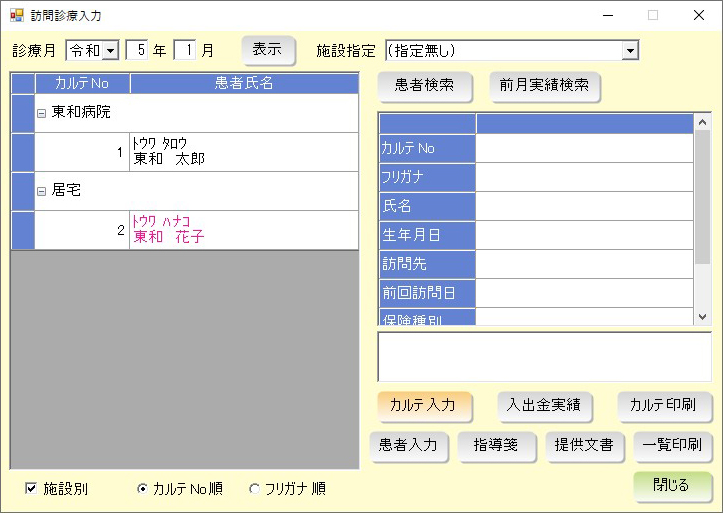The width and height of the screenshot is (723, 513).
Task: Click the カルテ入力 button
Action: click(422, 405)
